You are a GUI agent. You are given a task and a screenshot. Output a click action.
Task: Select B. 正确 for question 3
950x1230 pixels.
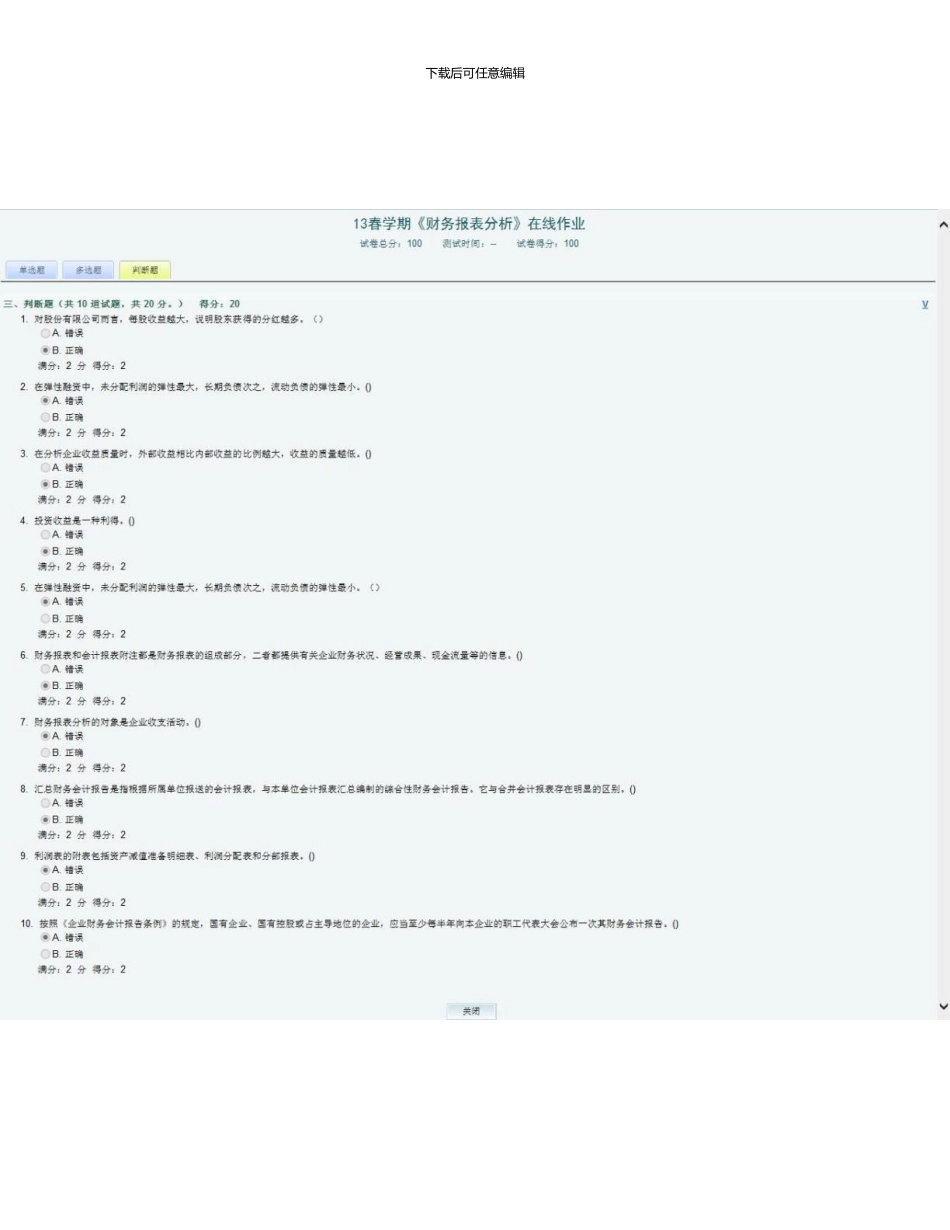(45, 484)
